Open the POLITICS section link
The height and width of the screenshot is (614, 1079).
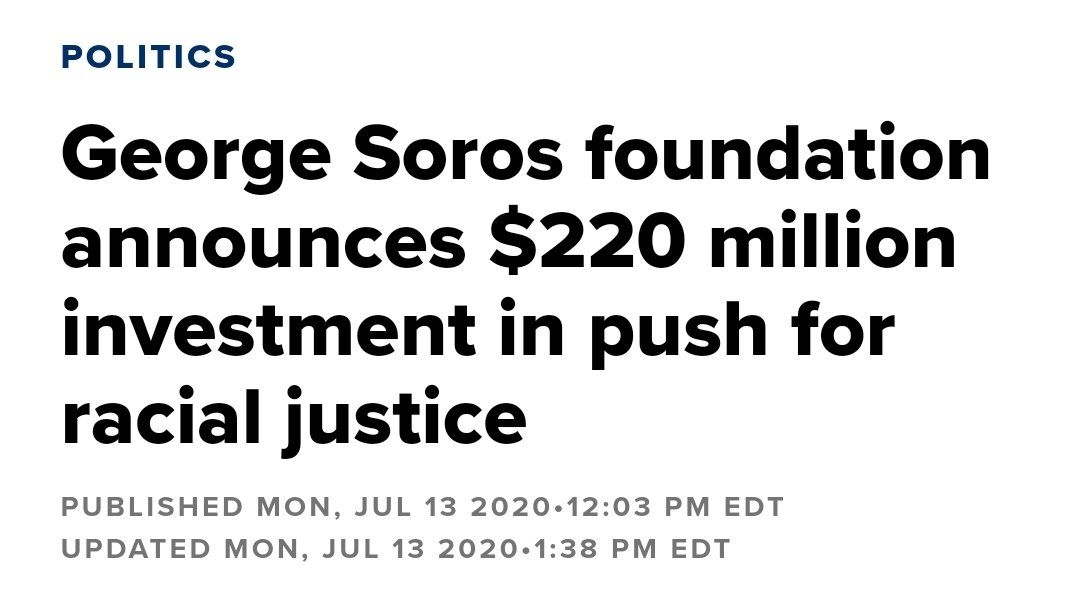coord(148,57)
